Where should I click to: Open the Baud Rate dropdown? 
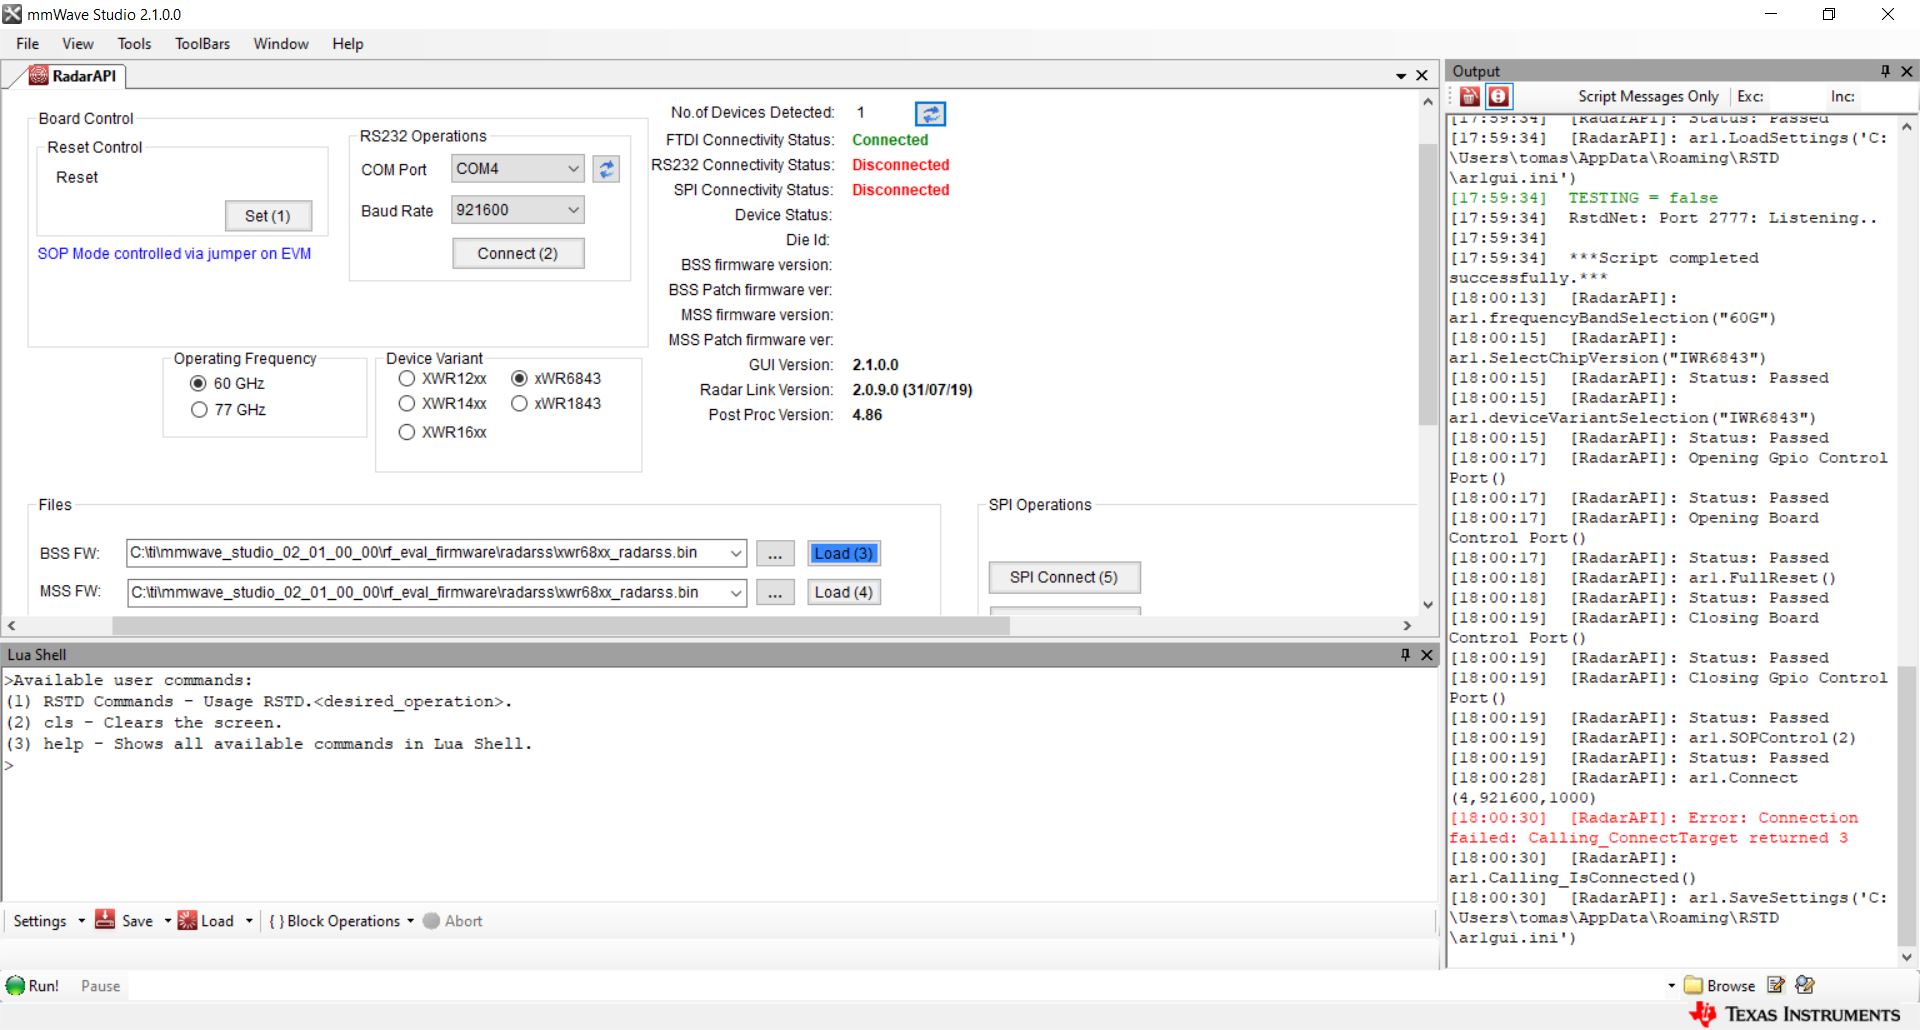point(573,210)
